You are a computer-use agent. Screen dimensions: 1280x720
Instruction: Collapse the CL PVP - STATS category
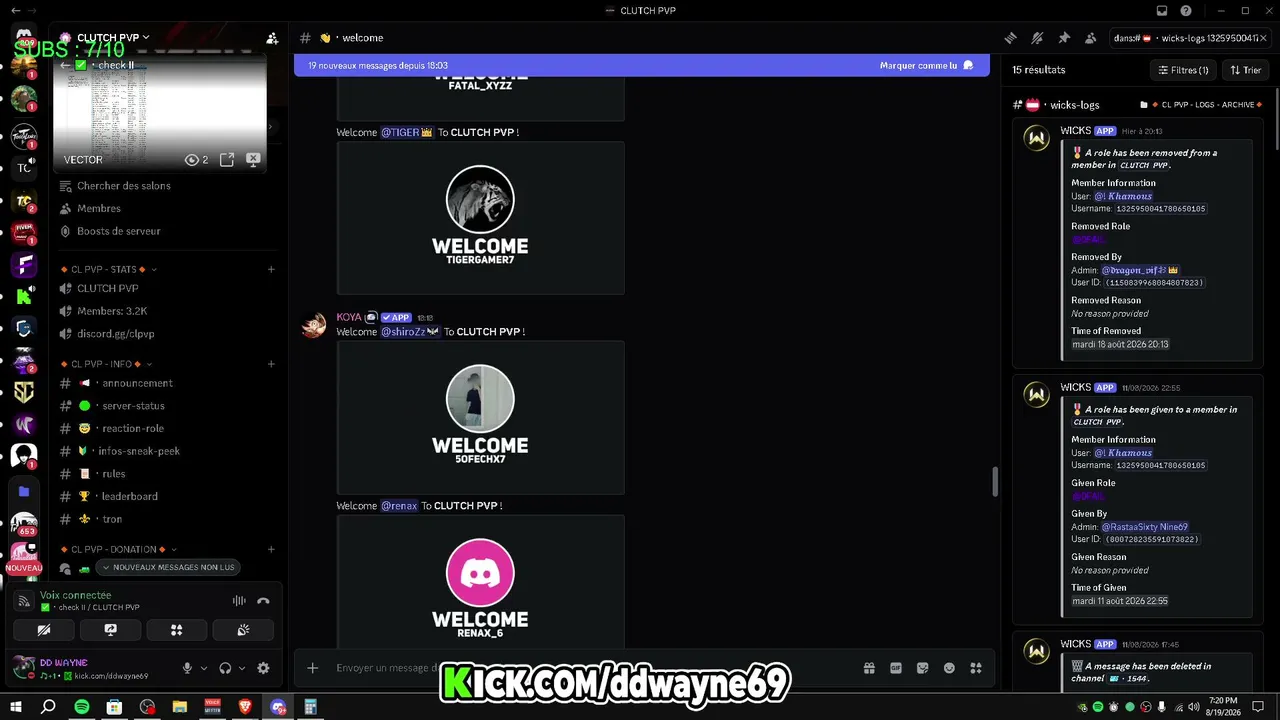109,269
